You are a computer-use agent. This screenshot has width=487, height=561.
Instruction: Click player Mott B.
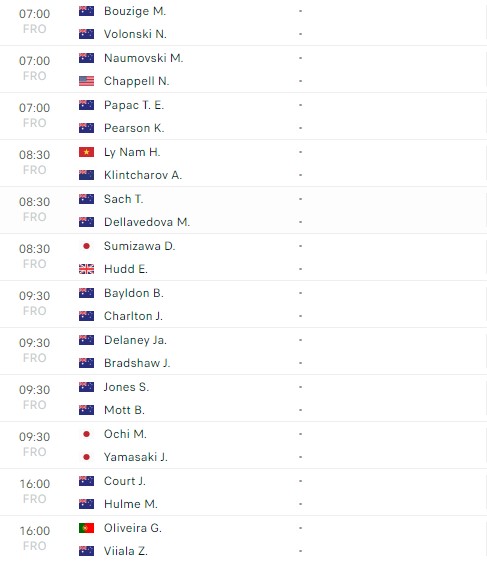(124, 410)
